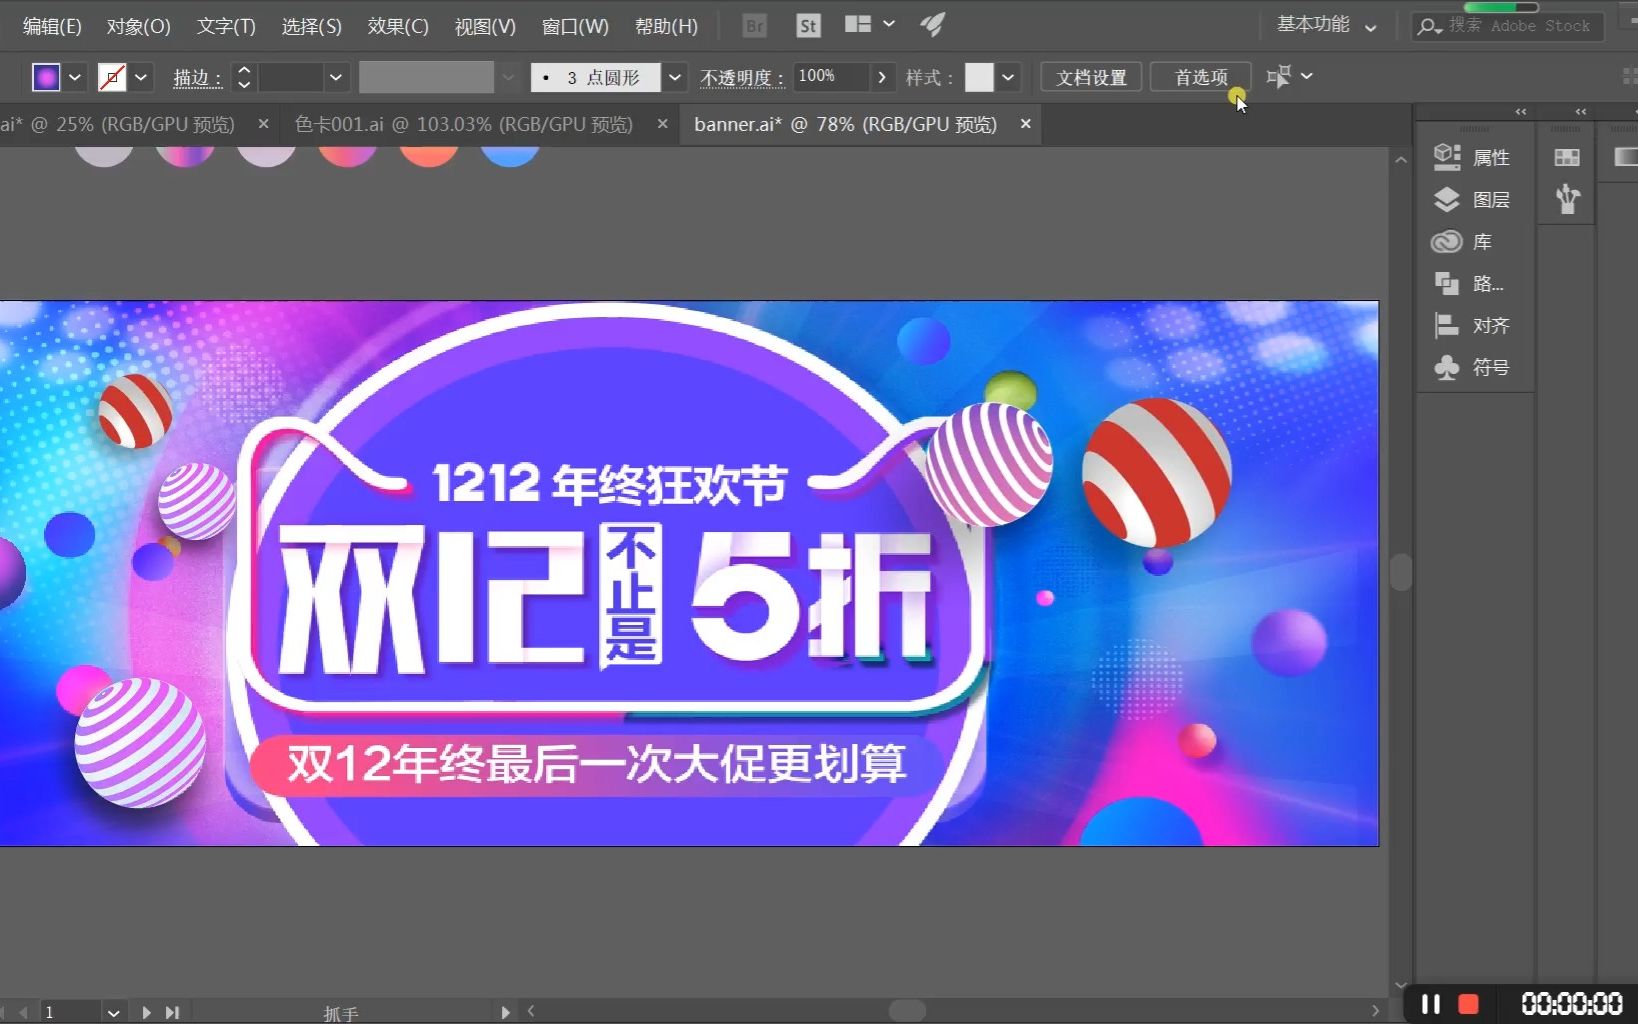1638x1024 pixels.
Task: Click the stroke none color swatch
Action: click(112, 77)
